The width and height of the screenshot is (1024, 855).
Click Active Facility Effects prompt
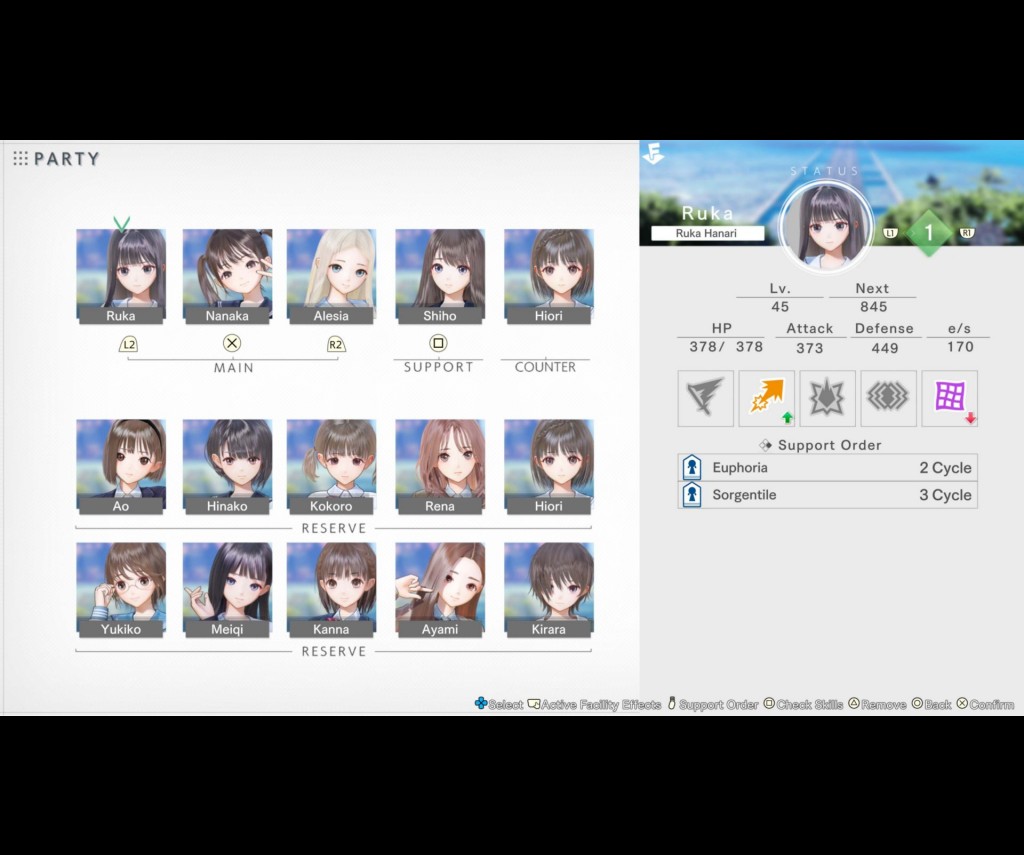(594, 704)
